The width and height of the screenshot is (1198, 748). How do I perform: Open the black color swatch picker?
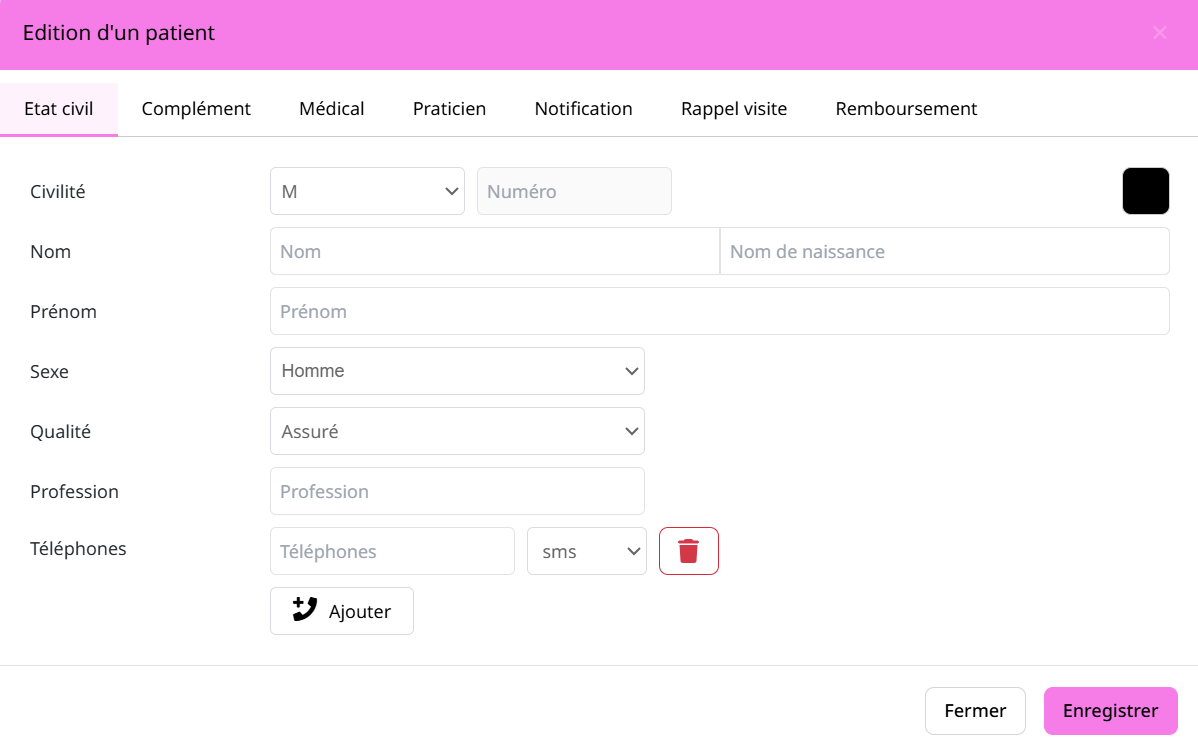coord(1145,191)
